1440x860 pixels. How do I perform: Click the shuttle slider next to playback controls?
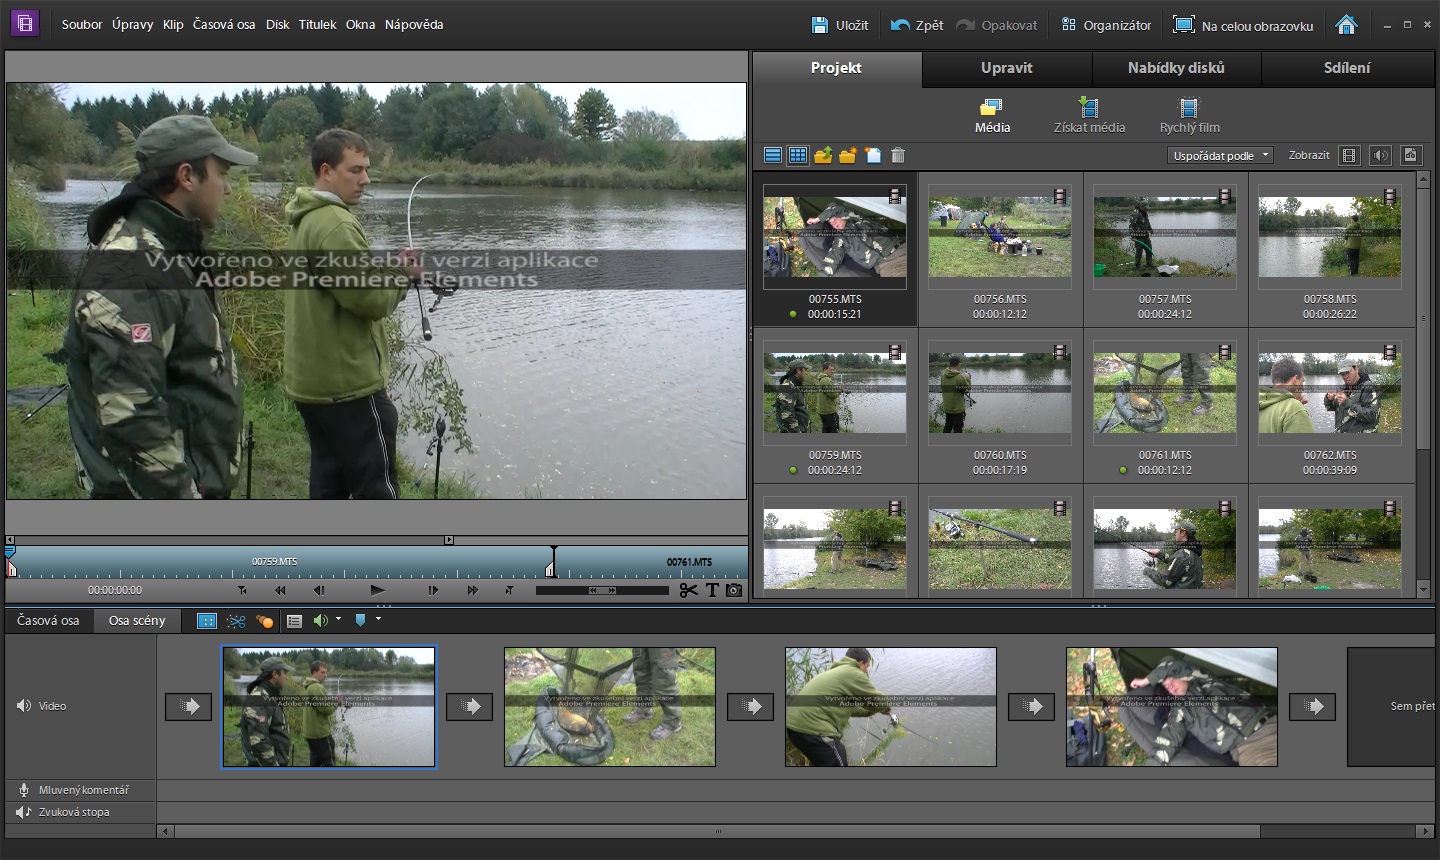[602, 590]
